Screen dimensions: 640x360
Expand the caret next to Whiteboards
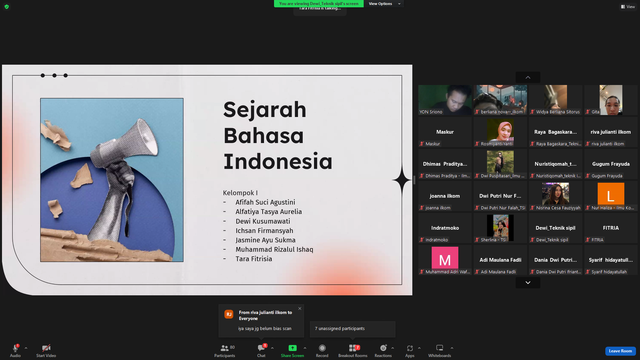pyautogui.click(x=452, y=348)
